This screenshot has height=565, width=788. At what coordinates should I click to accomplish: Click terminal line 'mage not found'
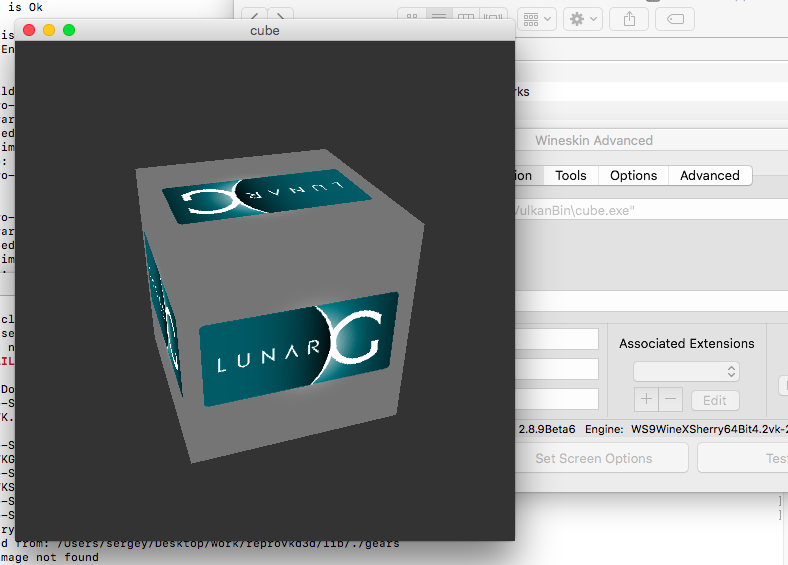click(49, 557)
